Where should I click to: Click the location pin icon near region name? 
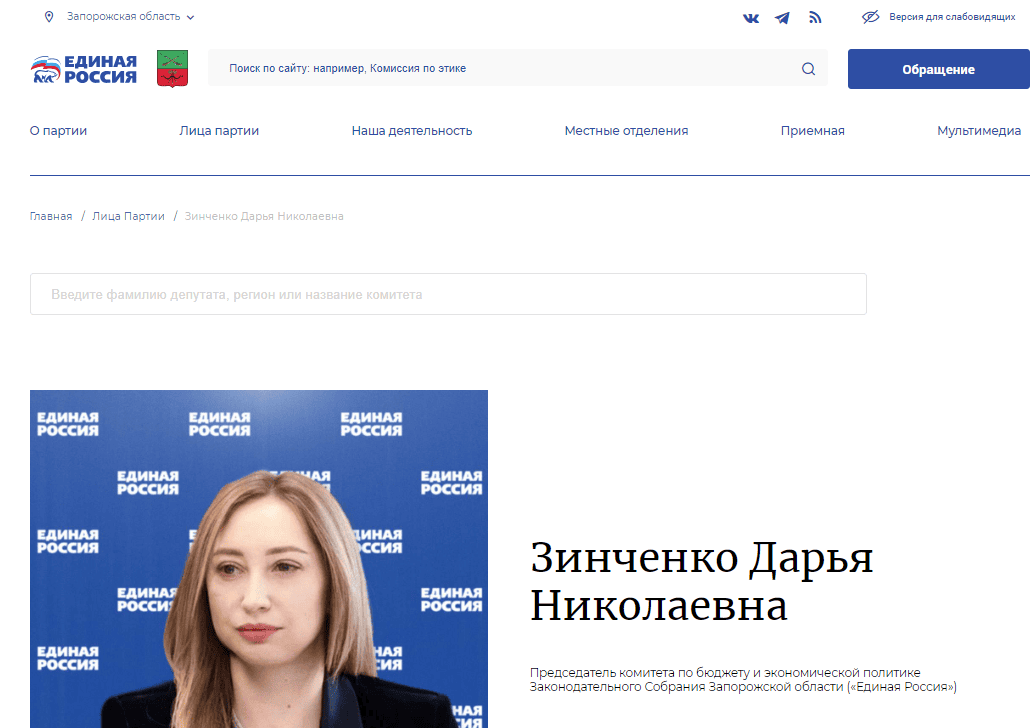(48, 16)
